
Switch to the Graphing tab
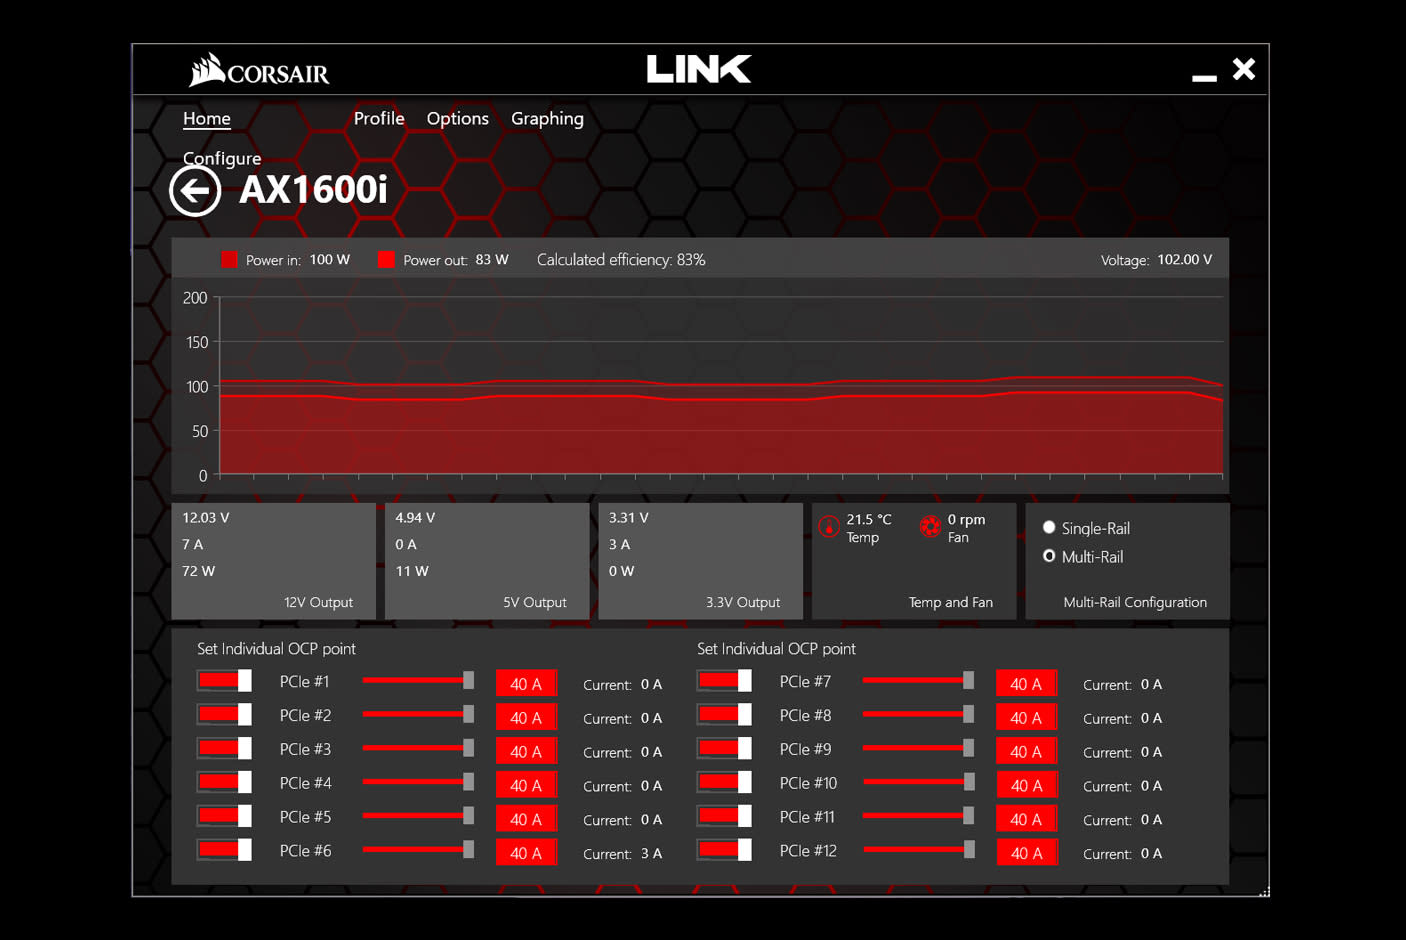coord(547,118)
